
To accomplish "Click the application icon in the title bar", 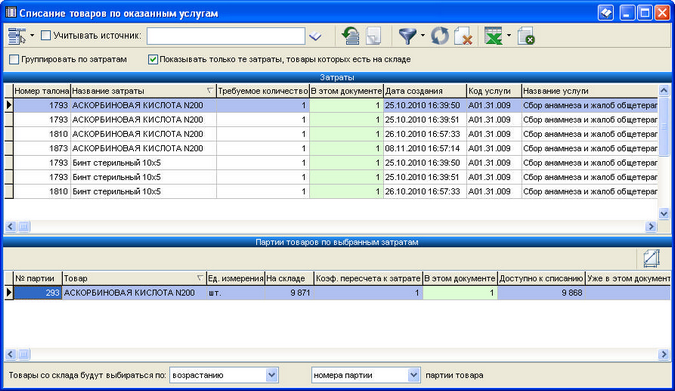I will pos(11,12).
